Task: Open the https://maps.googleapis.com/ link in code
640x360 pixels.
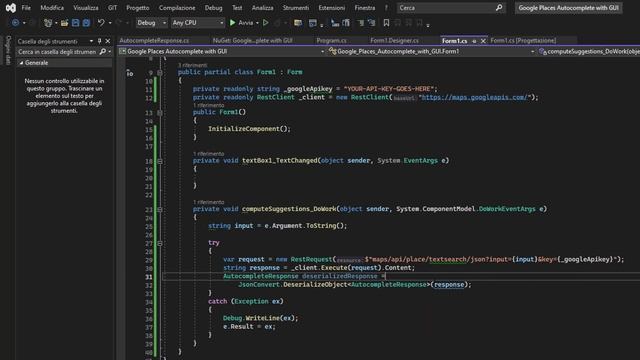Action: pos(474,97)
